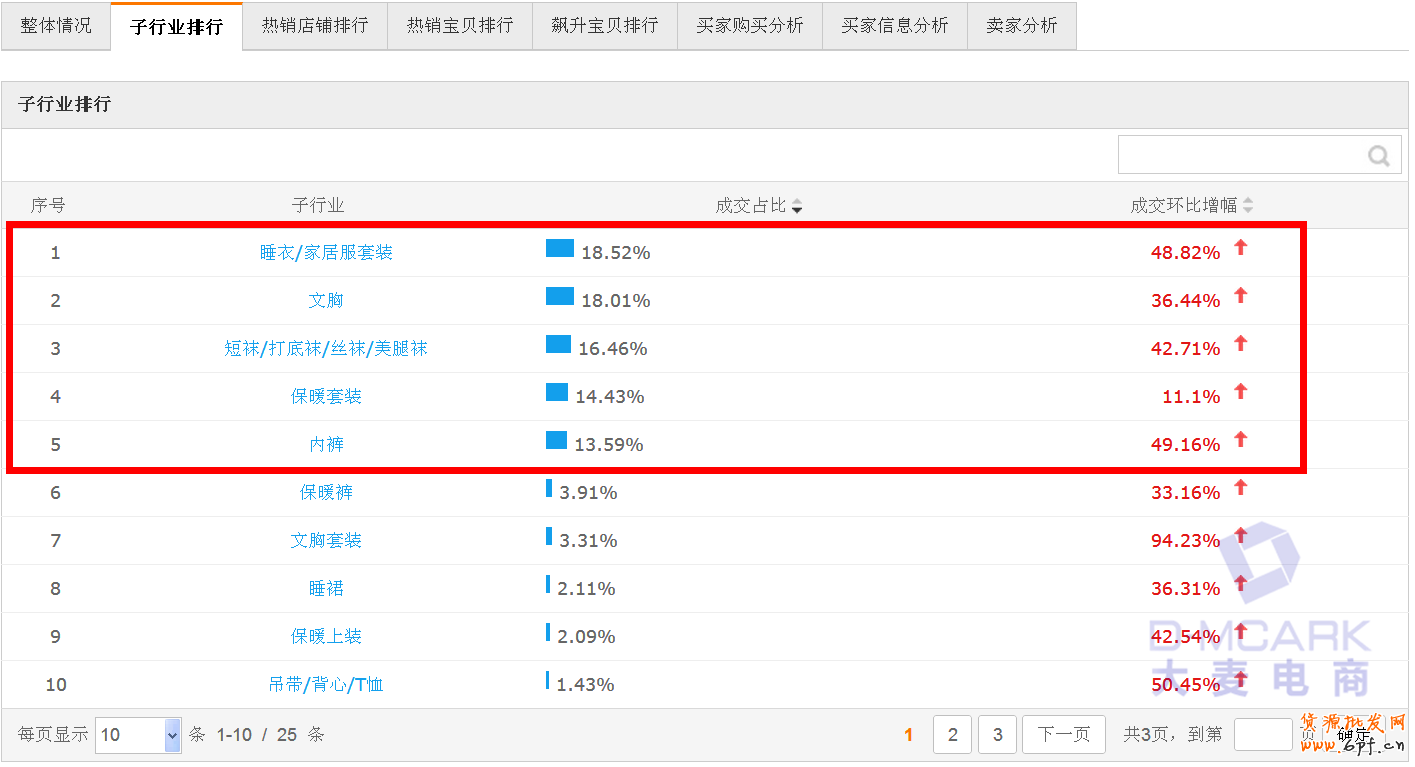Open the 每页显示 rows-per-page dropdown
The image size is (1415, 767).
coord(139,735)
